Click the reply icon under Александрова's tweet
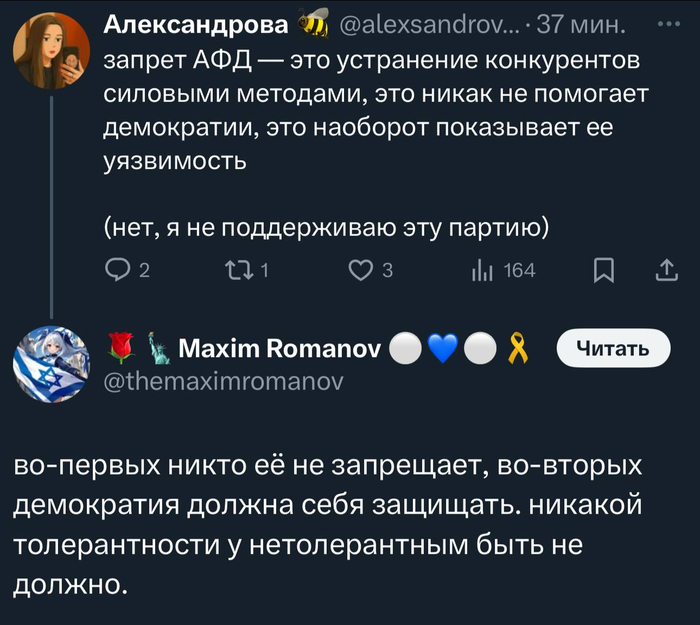 tap(119, 270)
